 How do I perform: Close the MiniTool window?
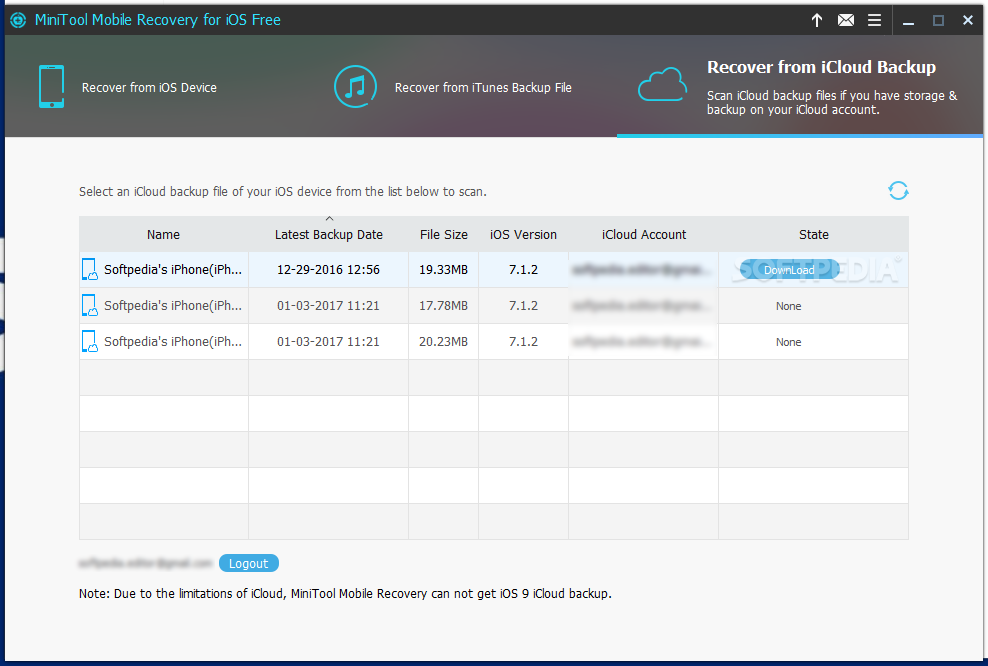point(968,20)
